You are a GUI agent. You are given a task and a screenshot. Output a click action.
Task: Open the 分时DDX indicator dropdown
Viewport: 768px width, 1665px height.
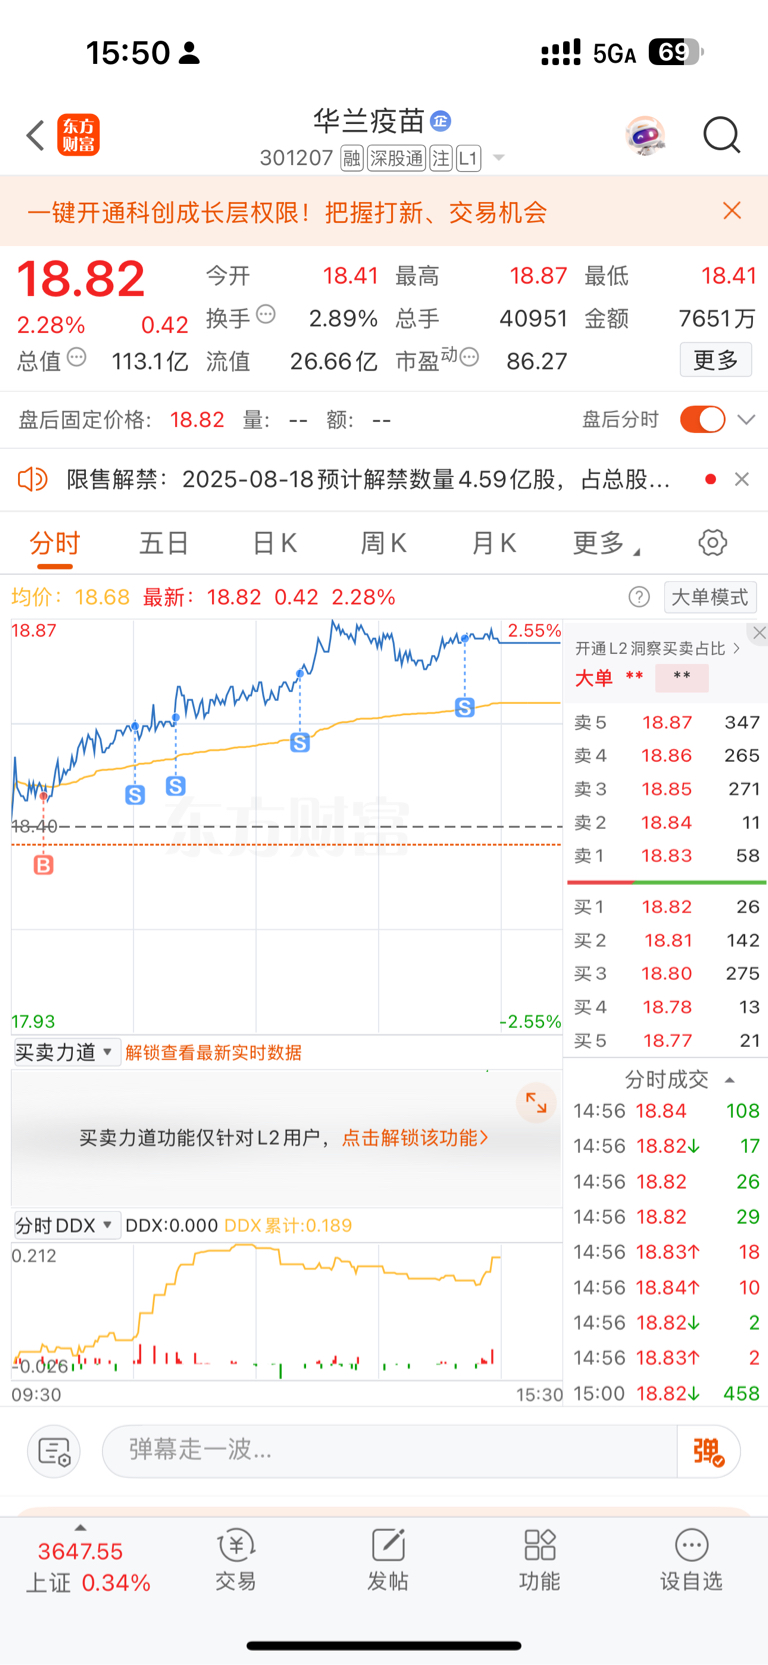click(x=66, y=1225)
